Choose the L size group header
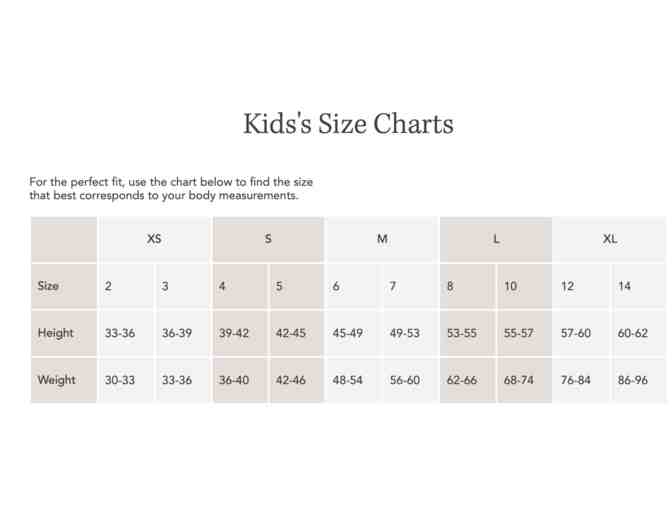Image resolution: width=672 pixels, height=510 pixels. point(496,240)
